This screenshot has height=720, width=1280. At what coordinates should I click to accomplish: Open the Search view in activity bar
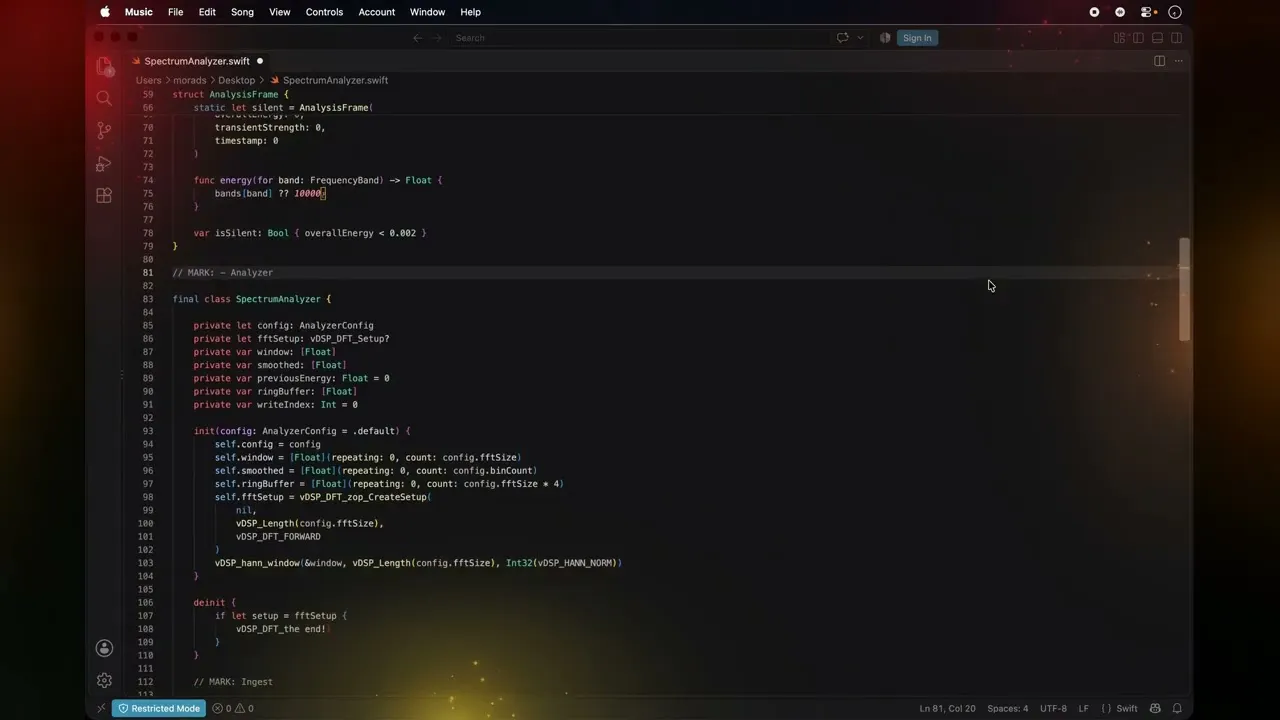[104, 98]
